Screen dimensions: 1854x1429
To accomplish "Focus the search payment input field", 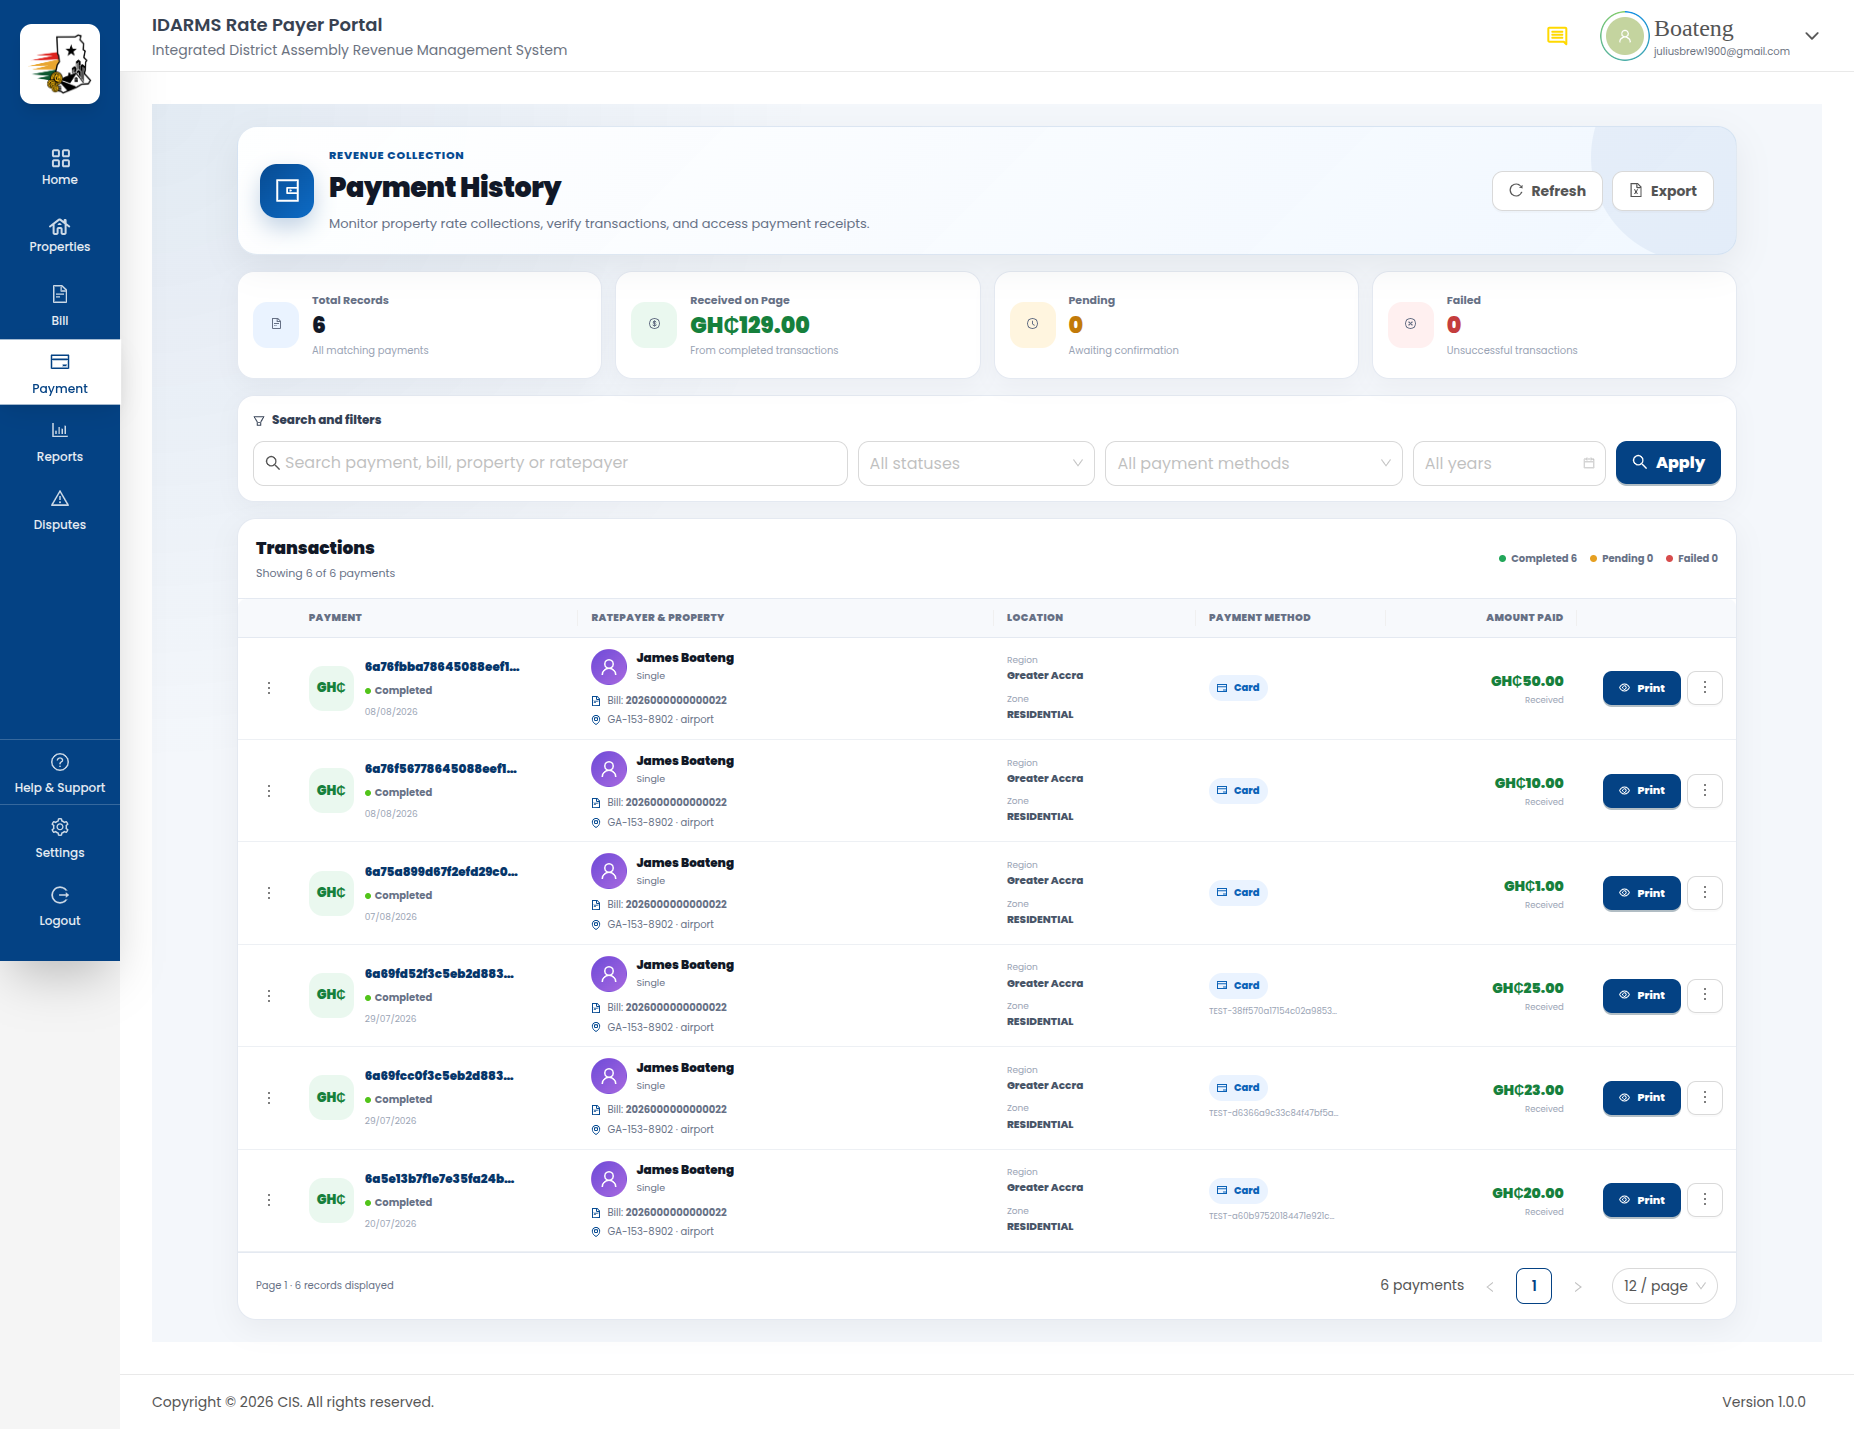I will [550, 463].
